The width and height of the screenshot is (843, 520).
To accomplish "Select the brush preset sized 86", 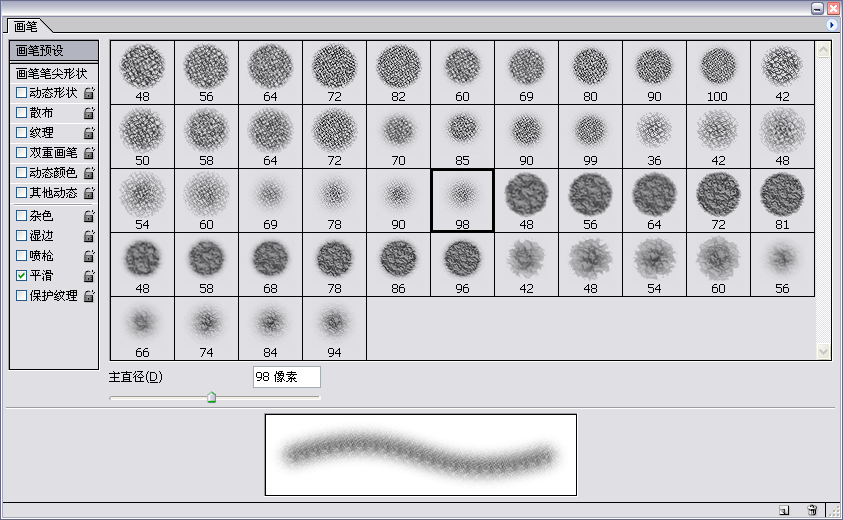I will (x=398, y=265).
